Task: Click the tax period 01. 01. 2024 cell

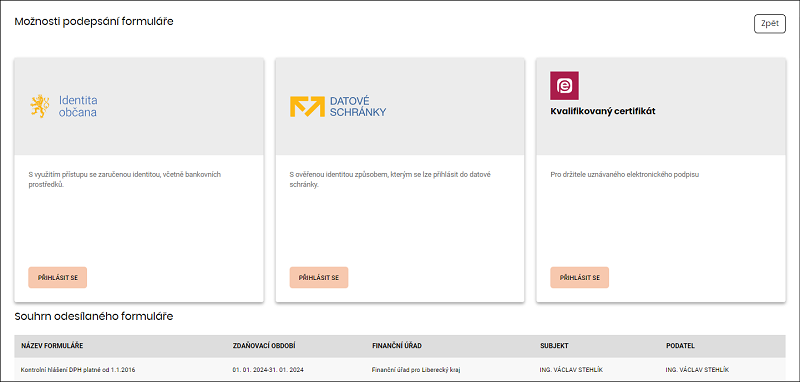Action: [x=268, y=369]
